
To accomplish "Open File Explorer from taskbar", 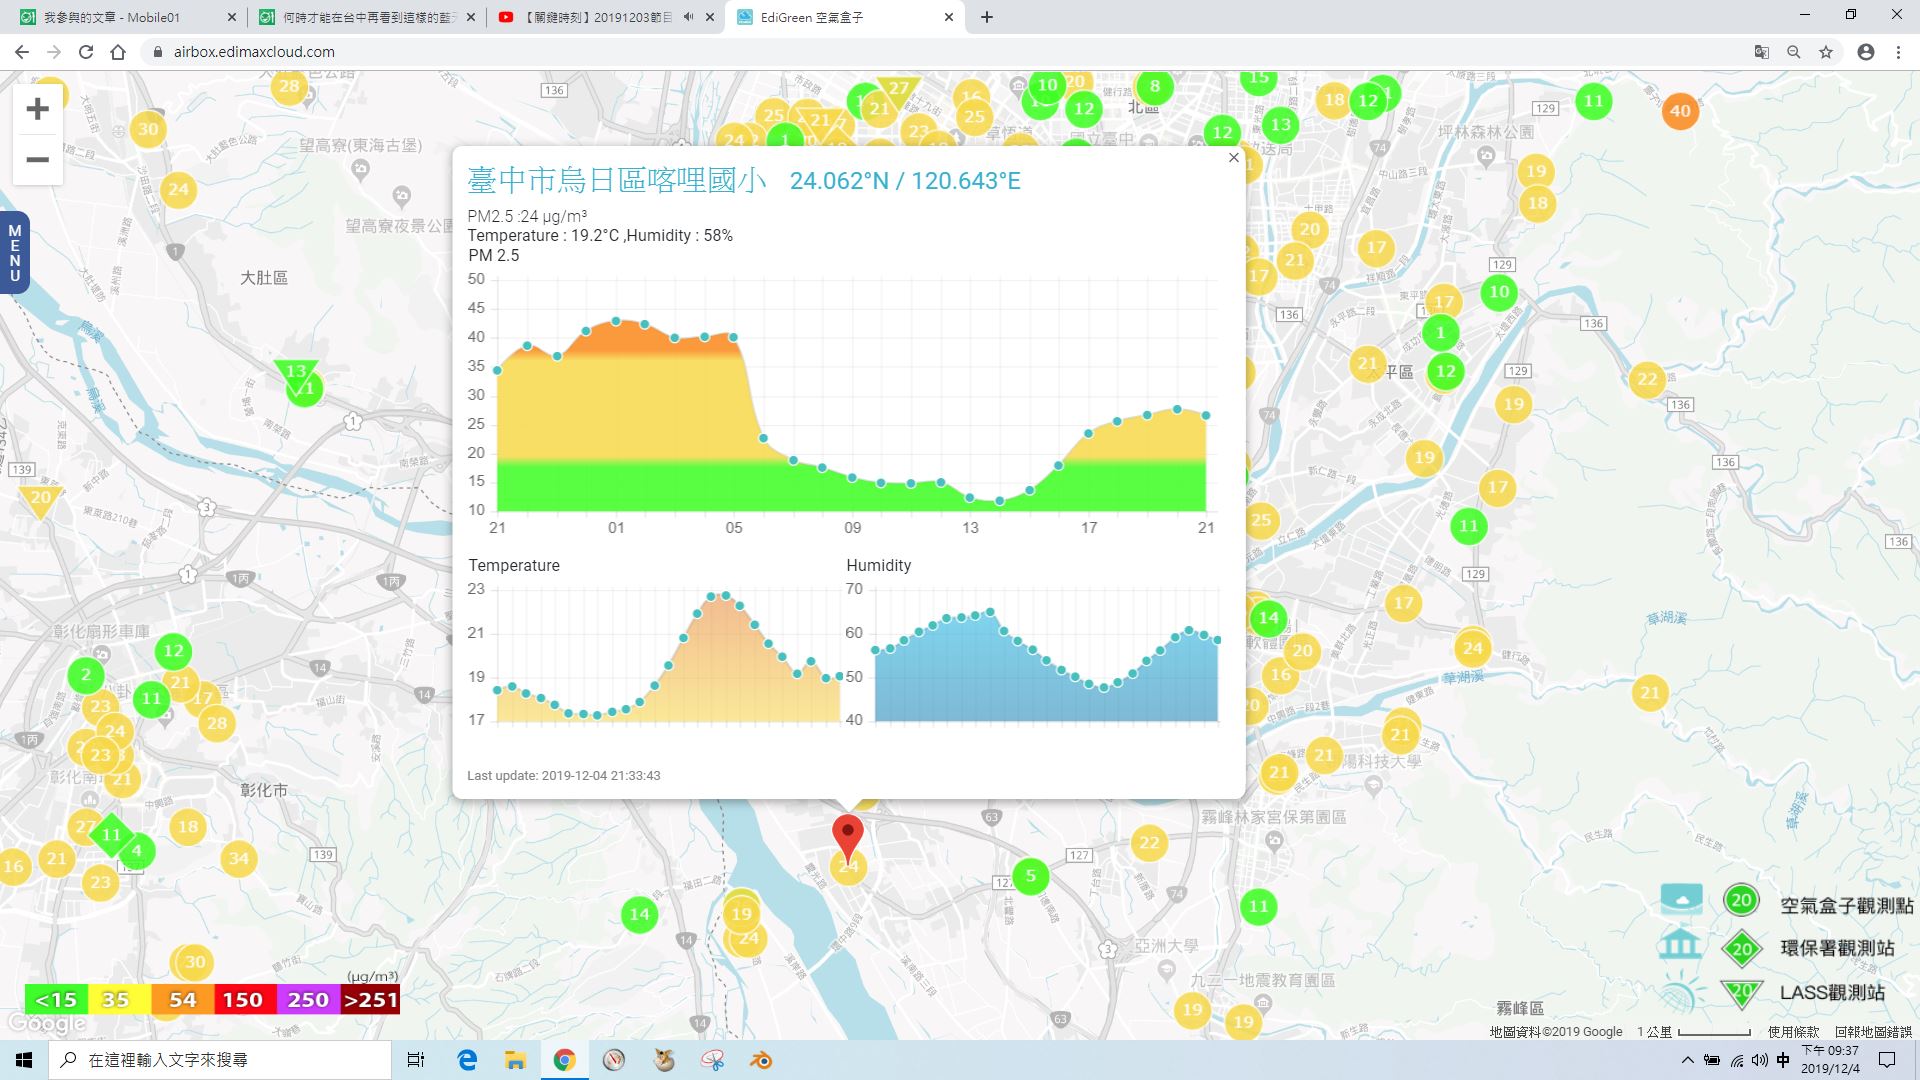I will pos(515,1060).
